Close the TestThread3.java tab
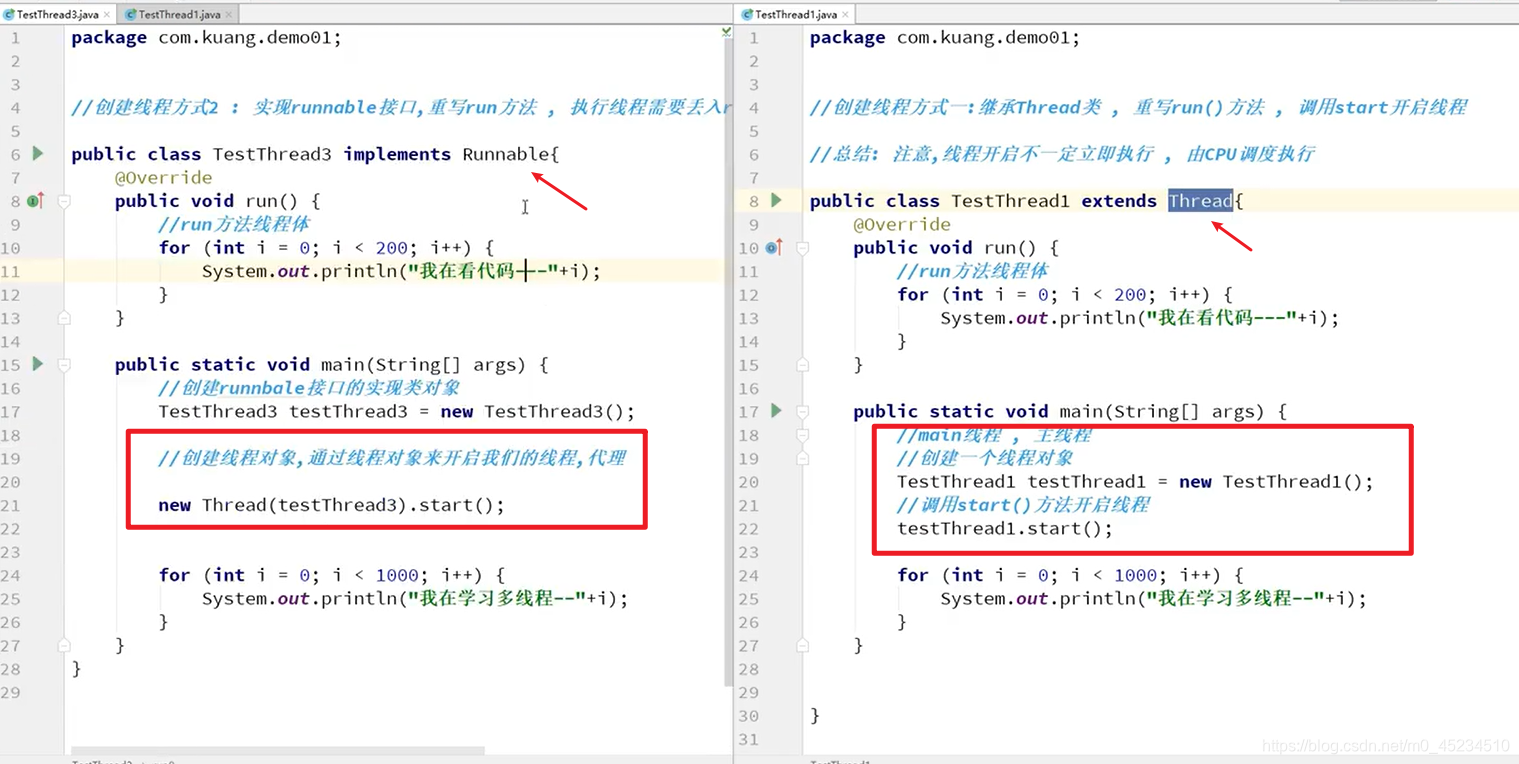Viewport: 1519px width, 764px height. point(107,15)
